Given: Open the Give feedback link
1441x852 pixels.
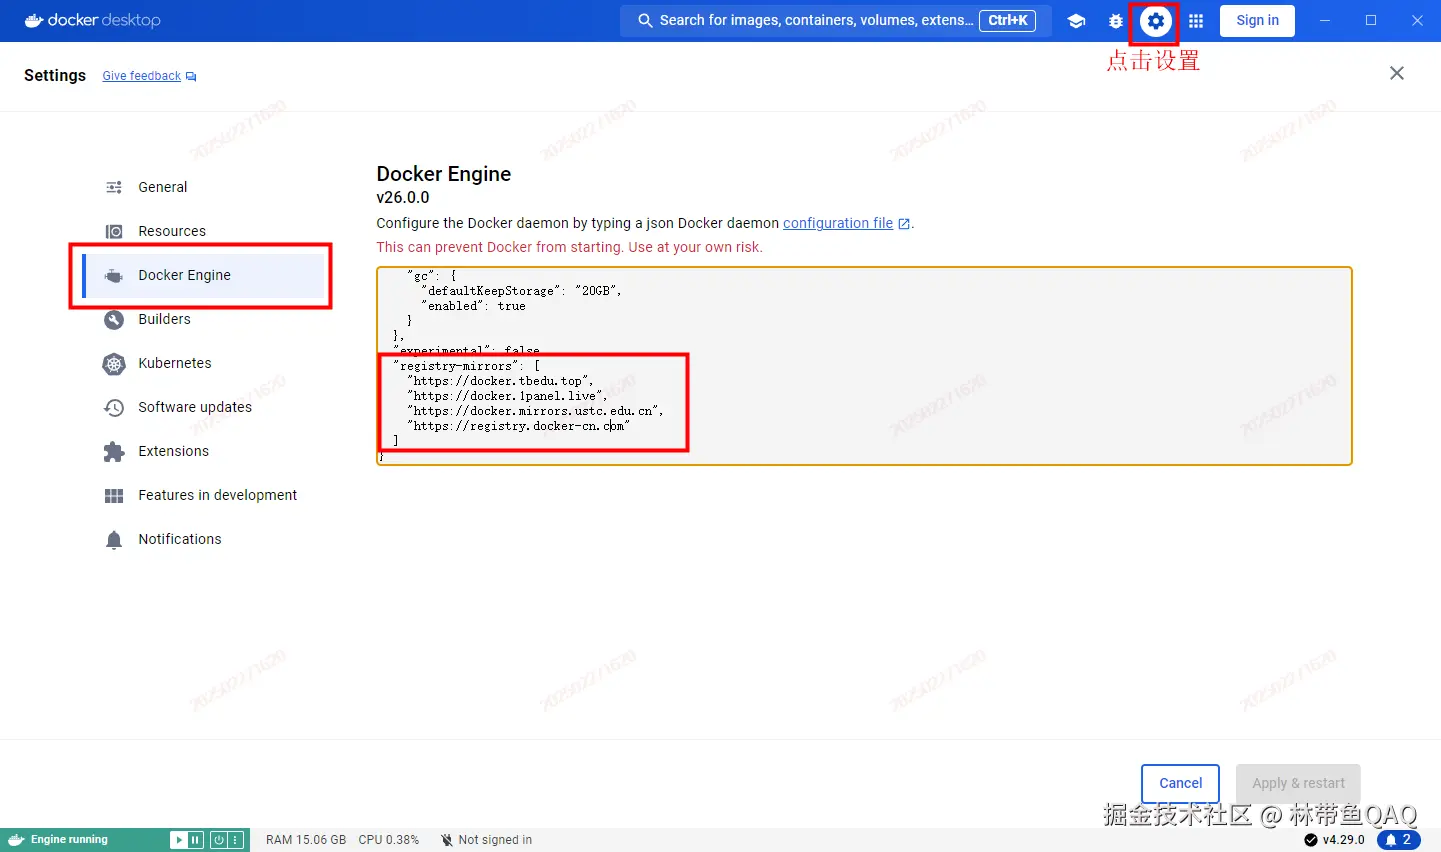Looking at the screenshot, I should tap(142, 76).
